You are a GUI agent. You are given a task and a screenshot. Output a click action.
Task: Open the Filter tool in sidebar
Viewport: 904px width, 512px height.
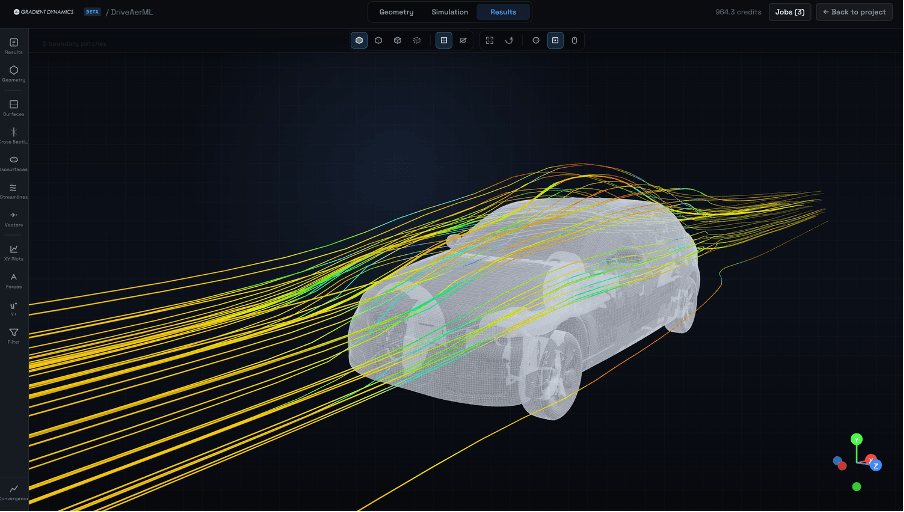[14, 336]
